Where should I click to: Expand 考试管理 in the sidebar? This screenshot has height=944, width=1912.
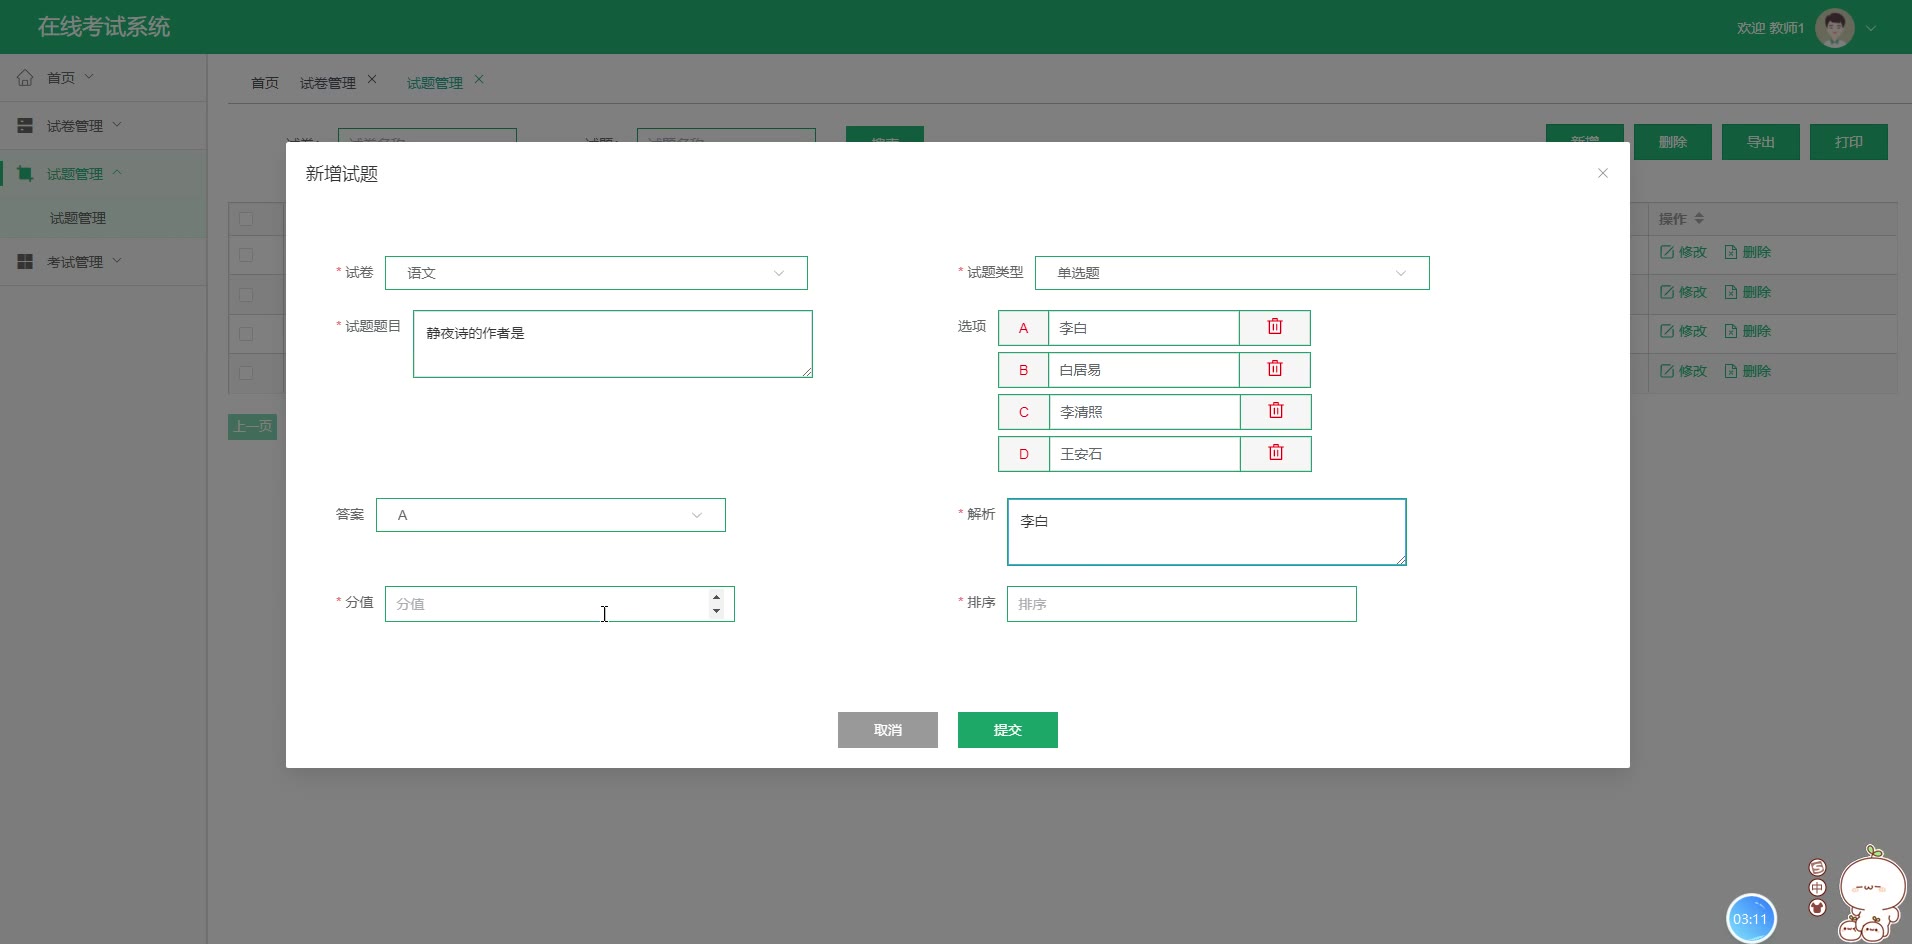tap(75, 262)
